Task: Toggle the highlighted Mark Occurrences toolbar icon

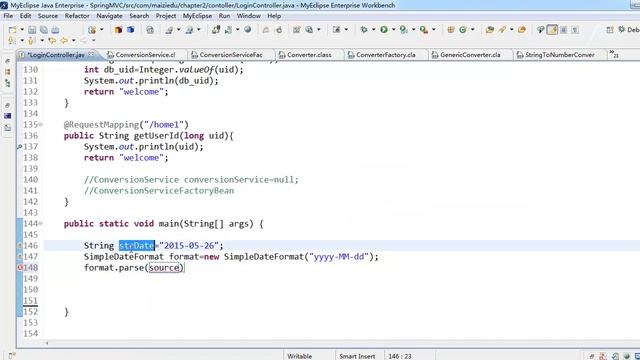Action: tap(552, 29)
